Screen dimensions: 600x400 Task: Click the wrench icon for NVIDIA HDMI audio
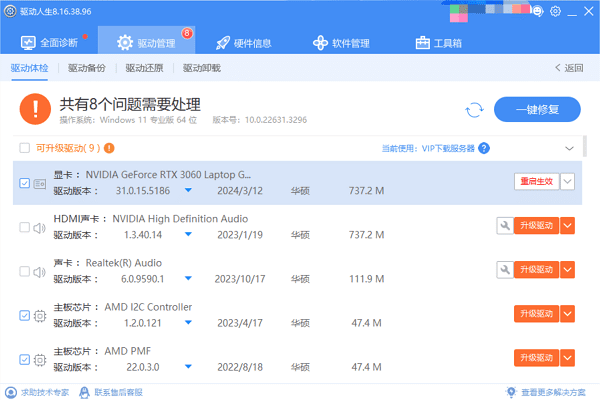coord(504,226)
